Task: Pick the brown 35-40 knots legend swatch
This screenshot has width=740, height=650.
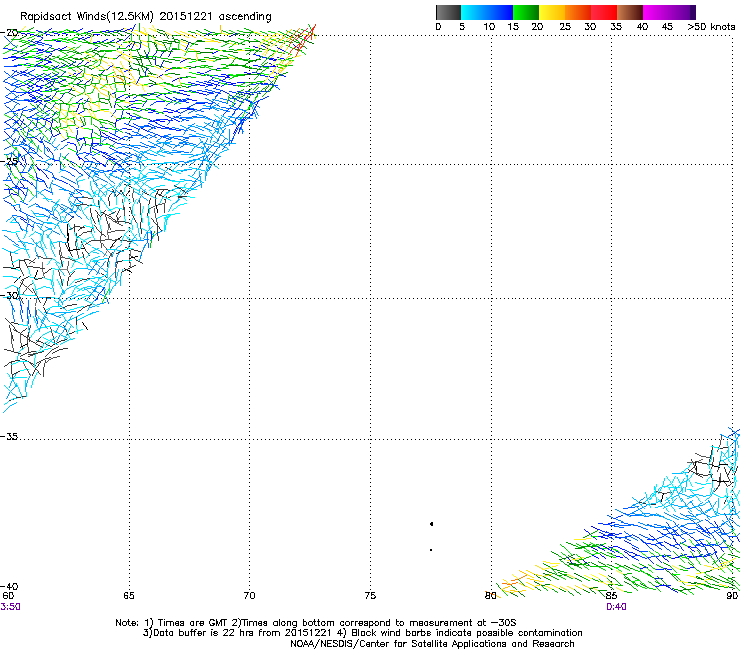Action: click(x=630, y=12)
